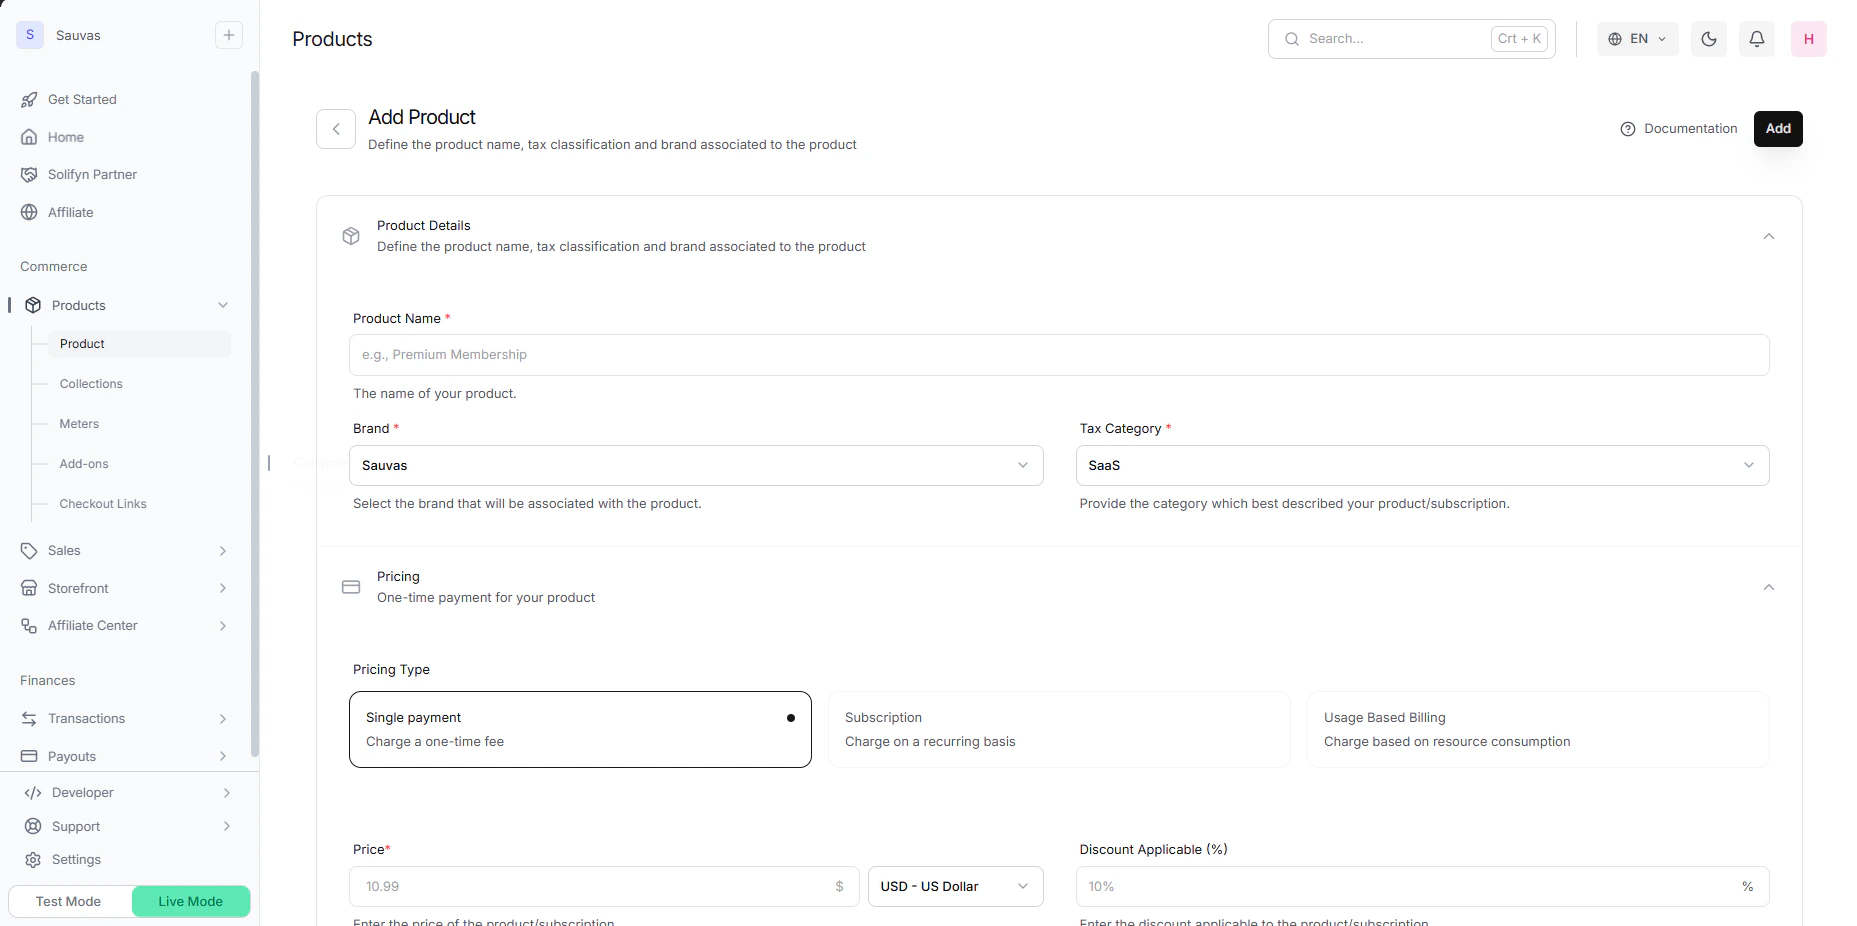Image resolution: width=1857 pixels, height=926 pixels.
Task: Click the black Add button
Action: coord(1778,129)
